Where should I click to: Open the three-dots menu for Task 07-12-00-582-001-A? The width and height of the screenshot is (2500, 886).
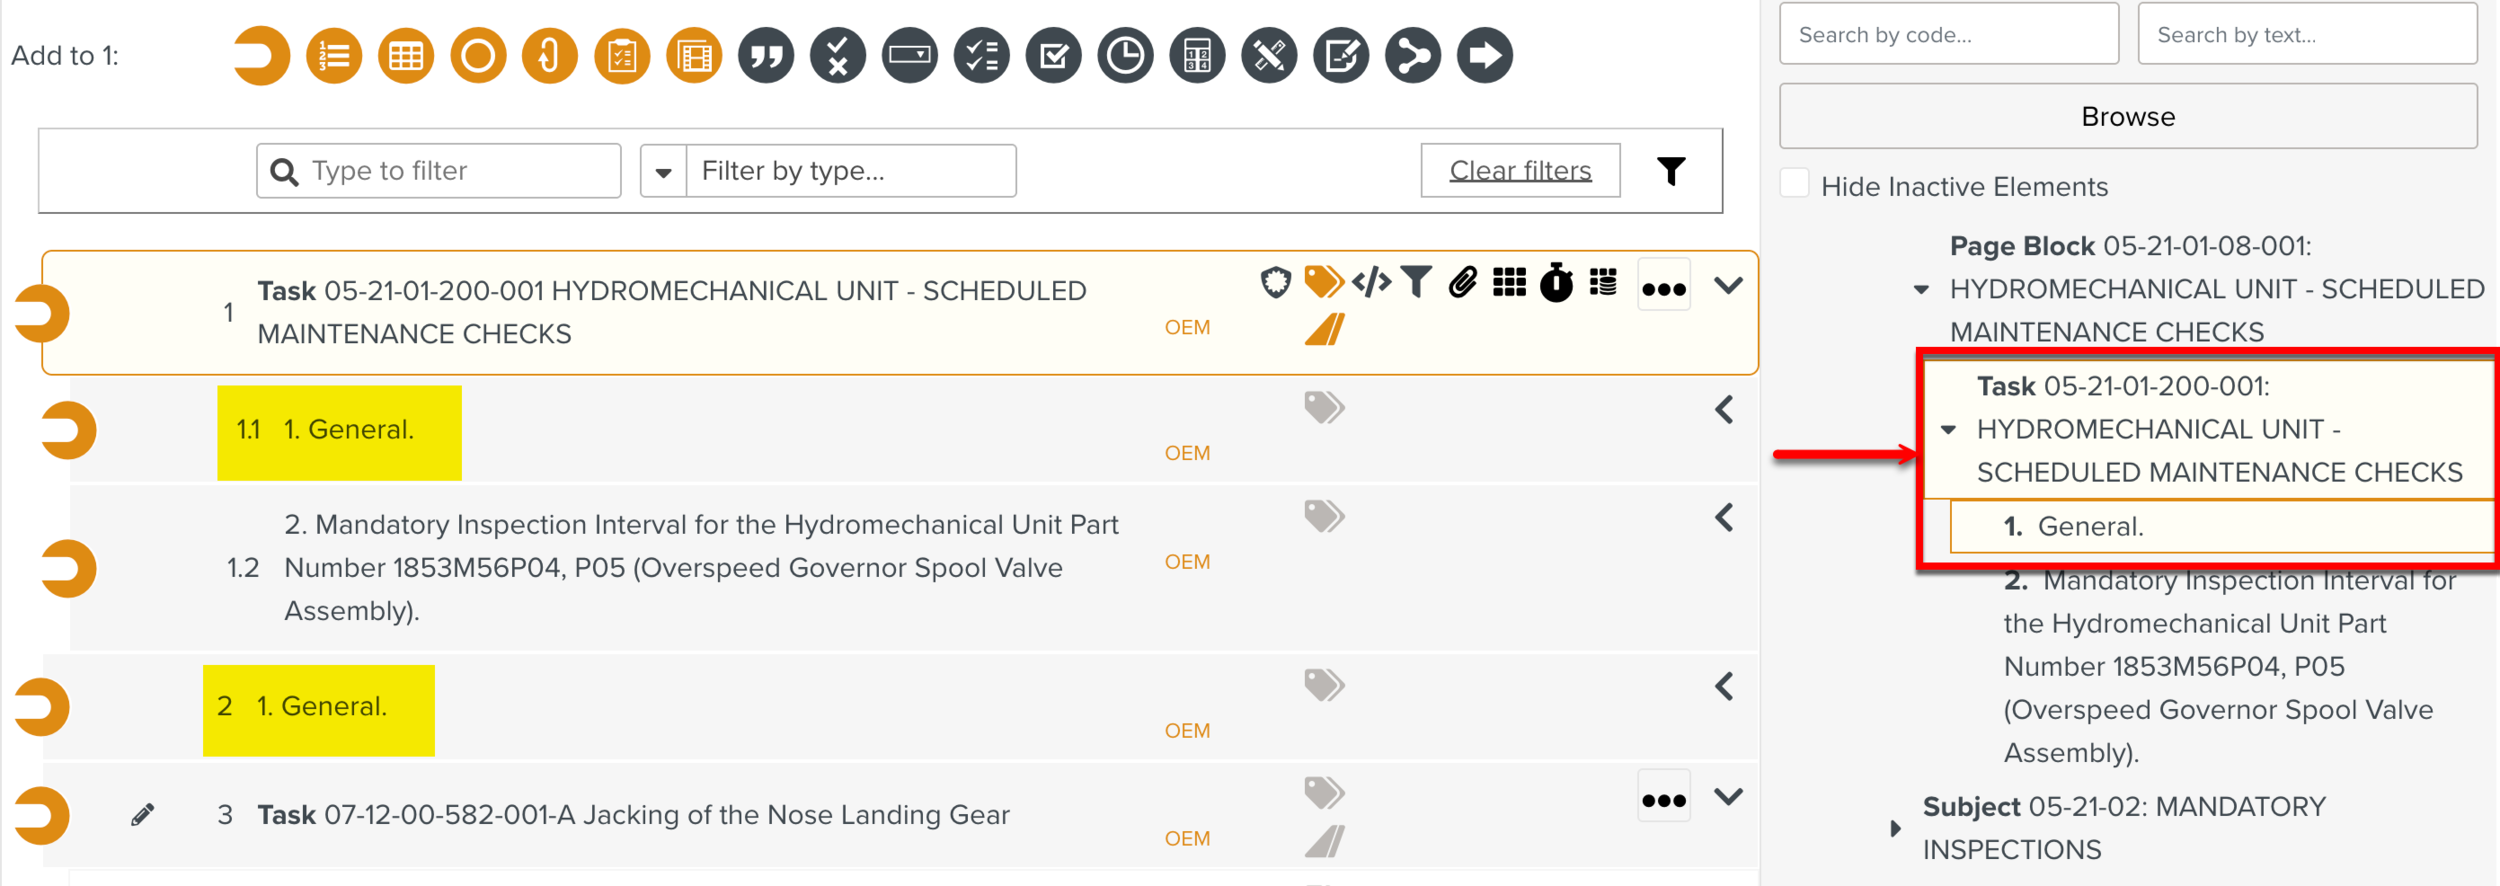click(1664, 799)
